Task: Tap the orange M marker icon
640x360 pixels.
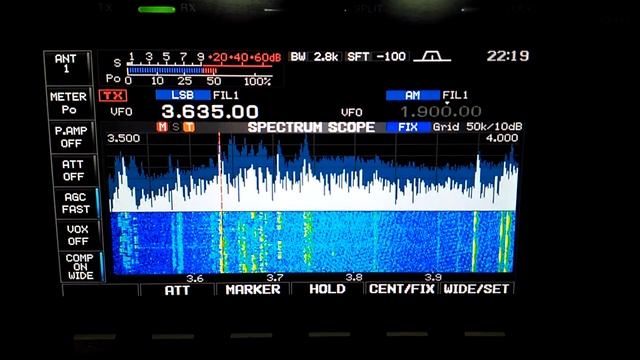Action: (162, 127)
